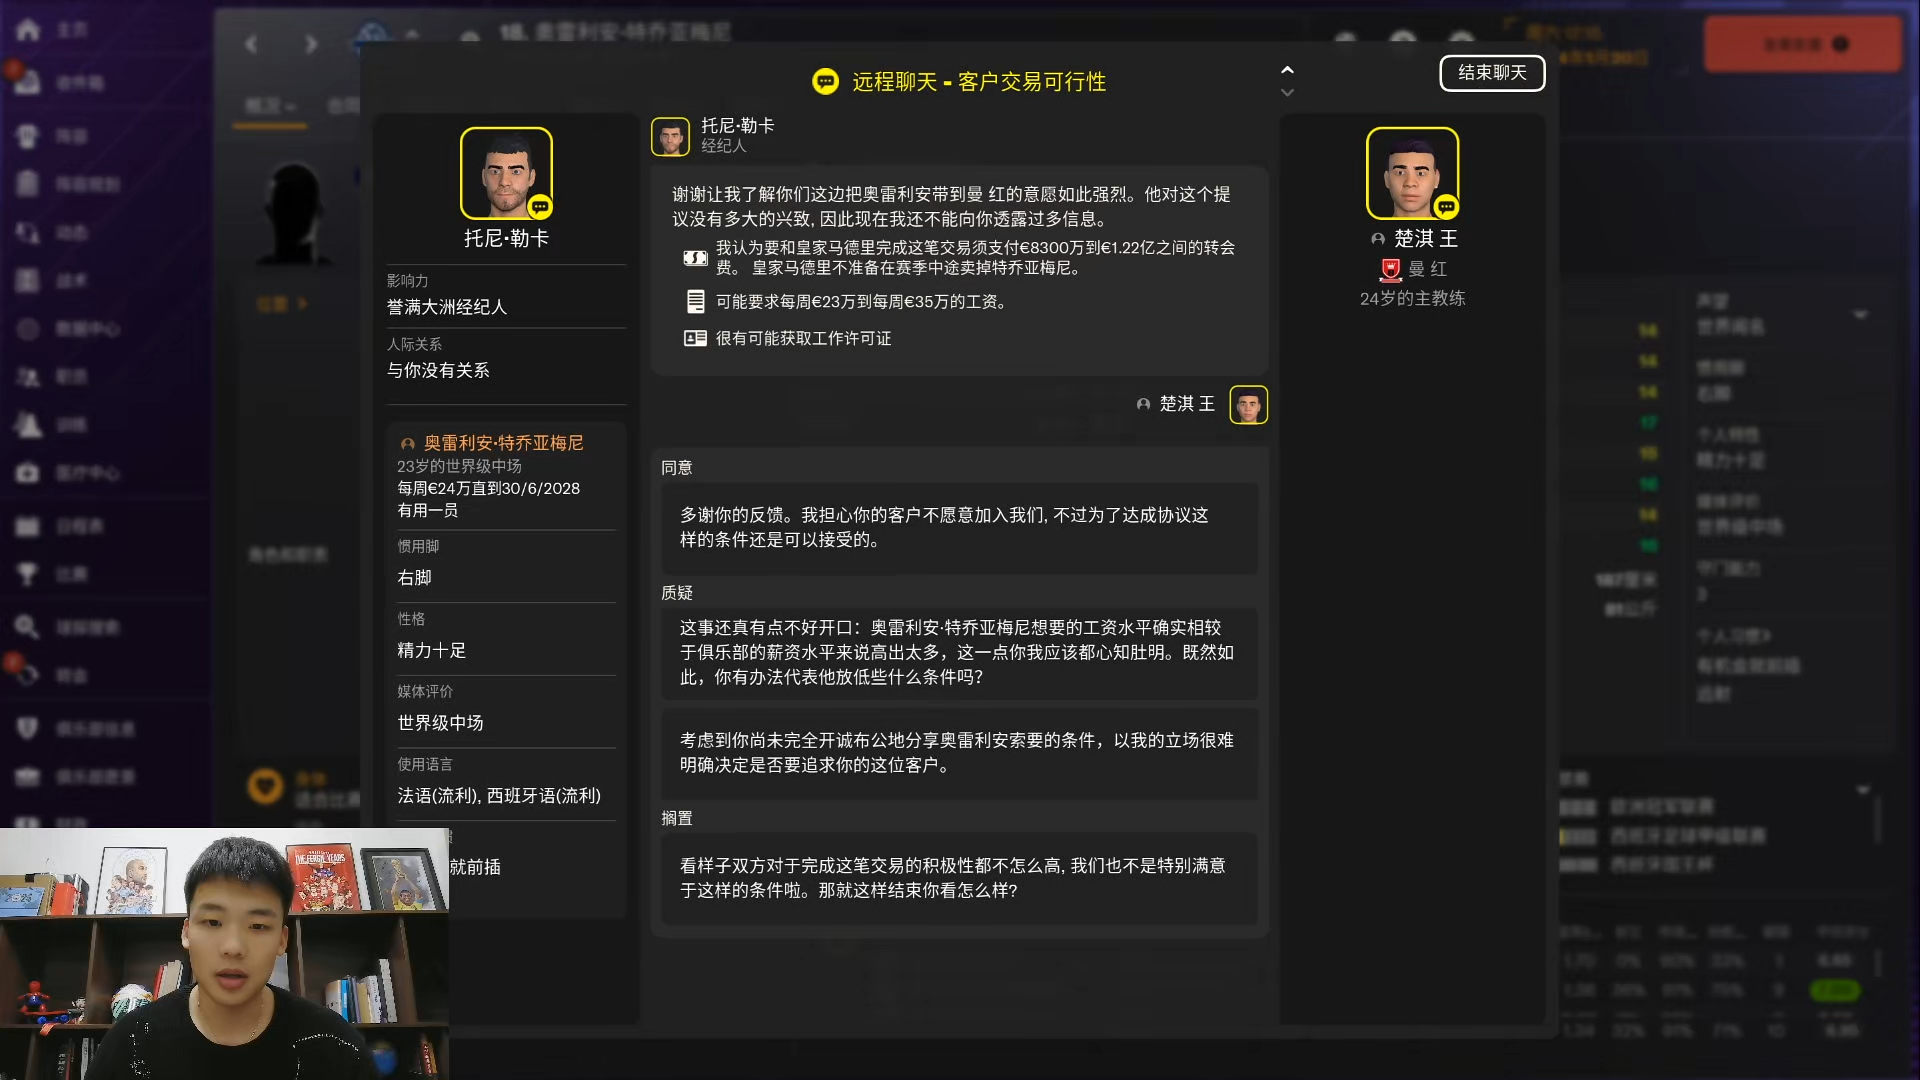
Task: Open the player link 奥雷利安·特乔亚梅尼
Action: tap(503, 443)
